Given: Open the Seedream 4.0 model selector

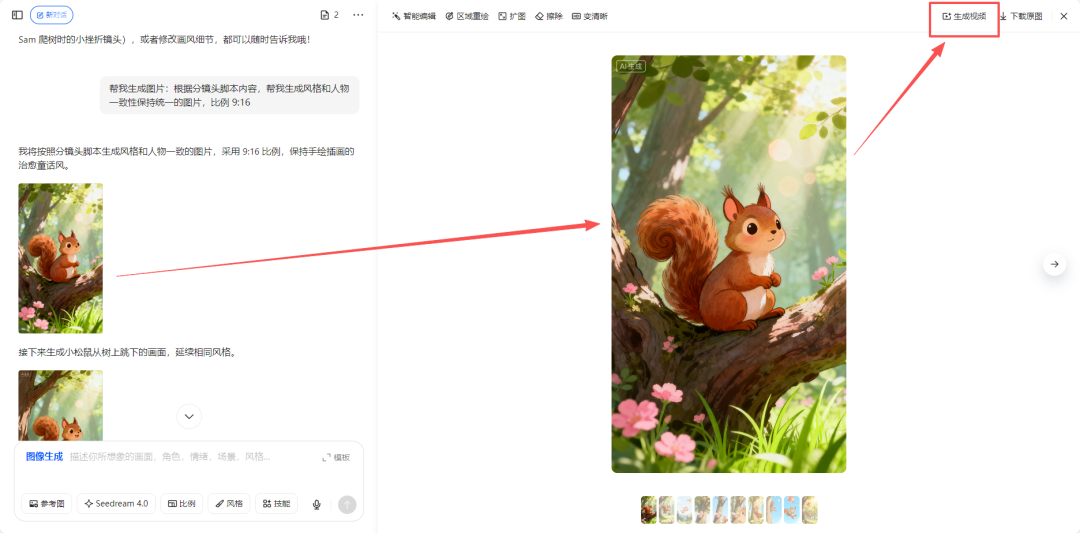Looking at the screenshot, I should (115, 504).
